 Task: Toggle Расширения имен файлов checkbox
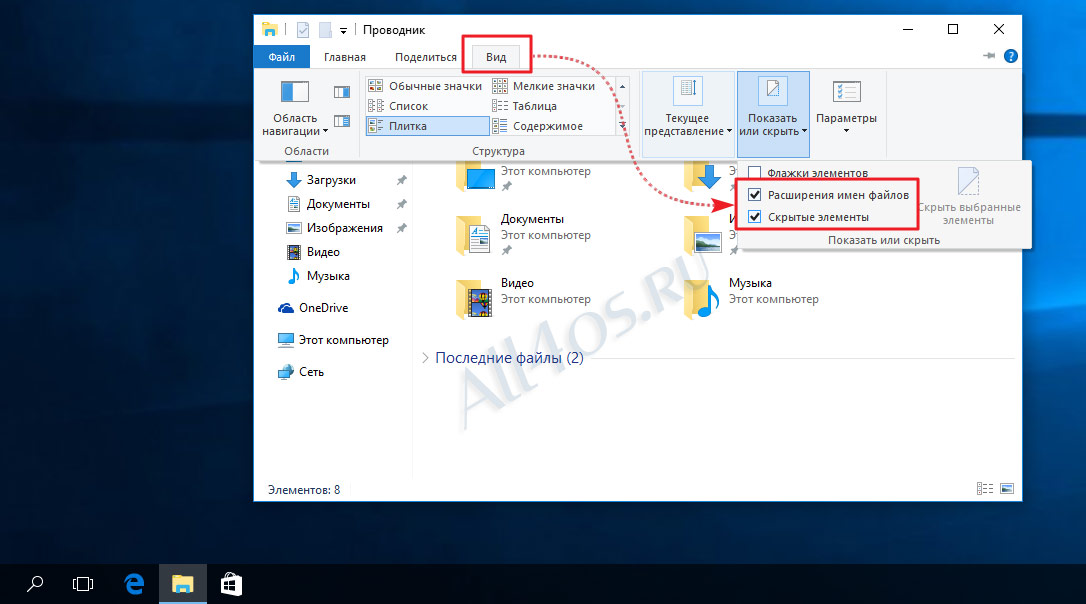coord(755,195)
